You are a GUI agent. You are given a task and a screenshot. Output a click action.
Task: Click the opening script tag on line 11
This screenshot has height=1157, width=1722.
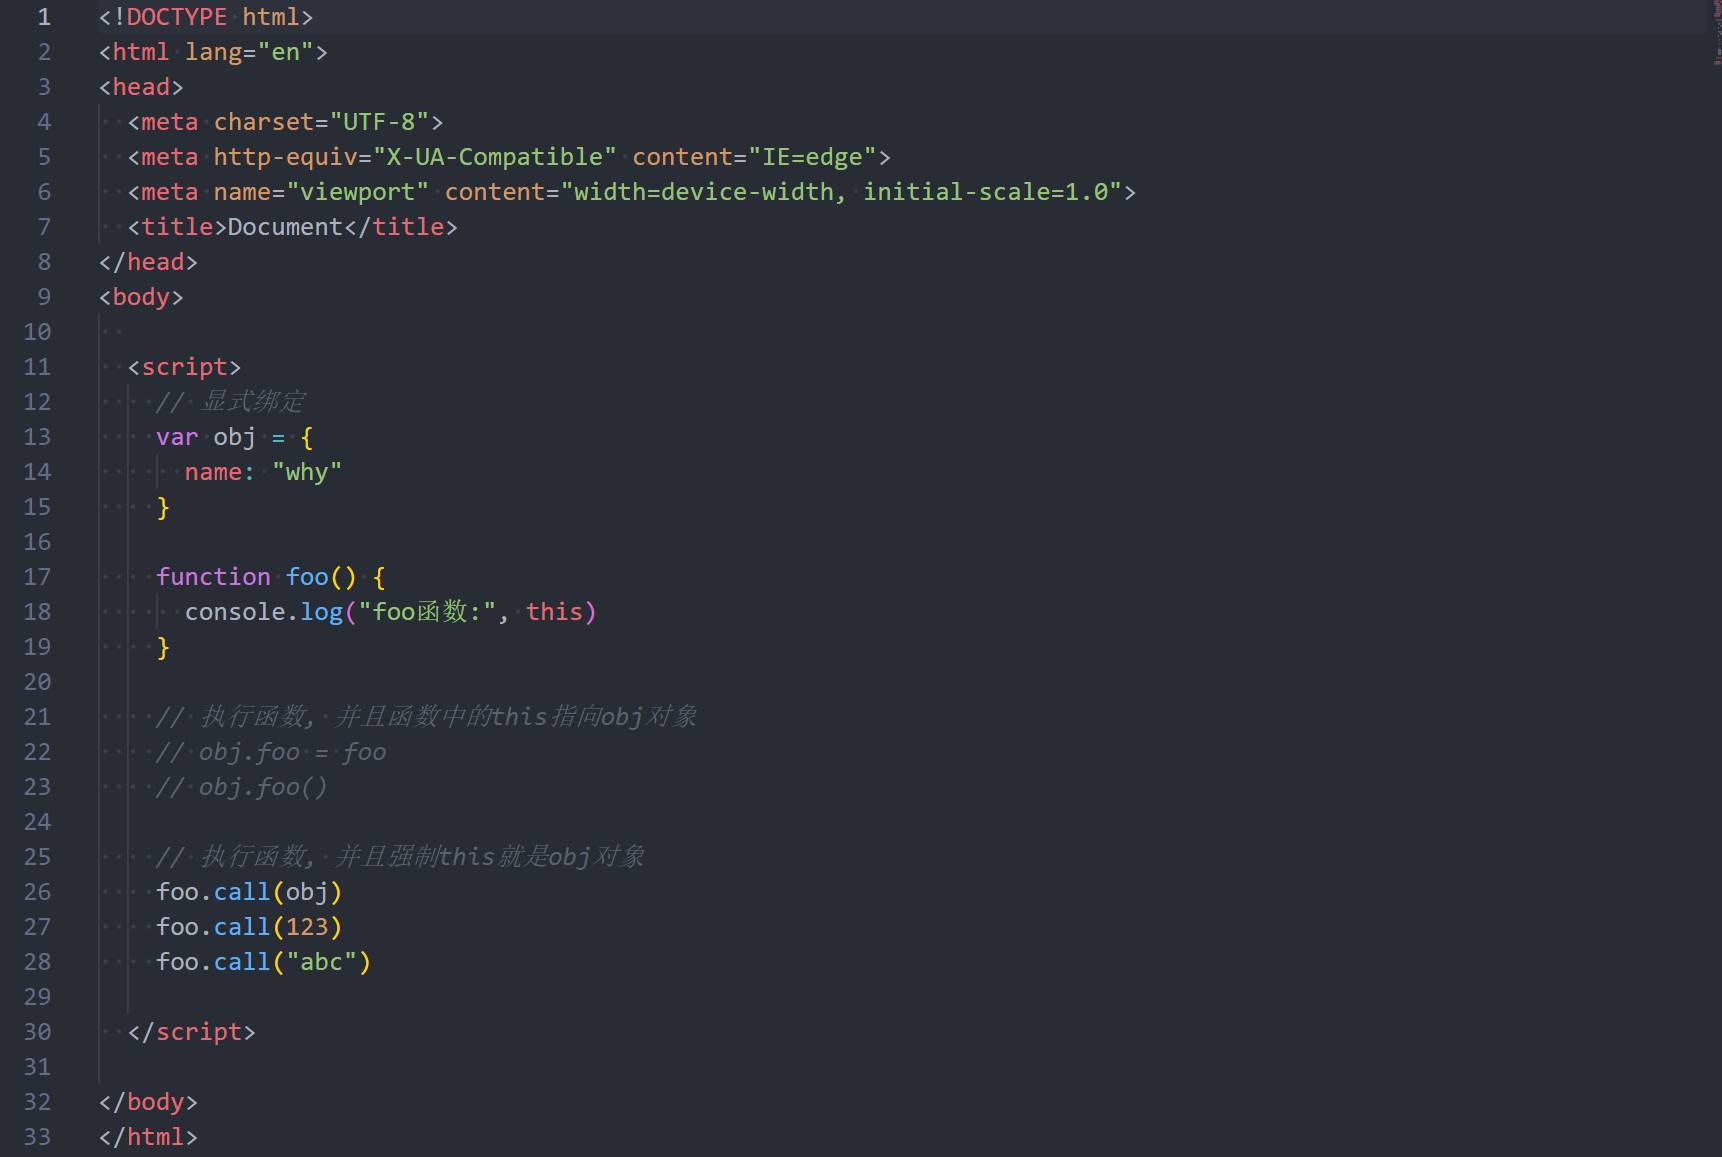point(184,367)
